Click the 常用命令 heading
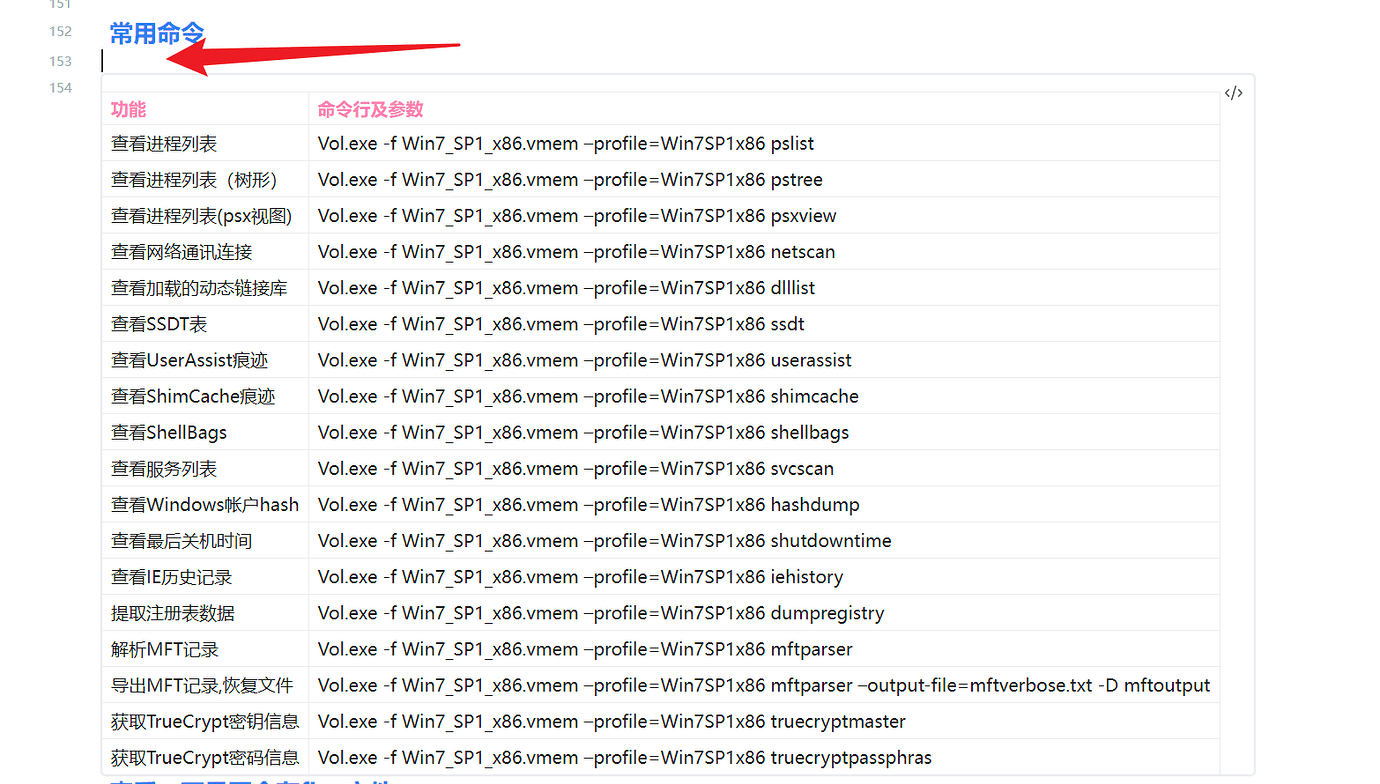 [157, 33]
